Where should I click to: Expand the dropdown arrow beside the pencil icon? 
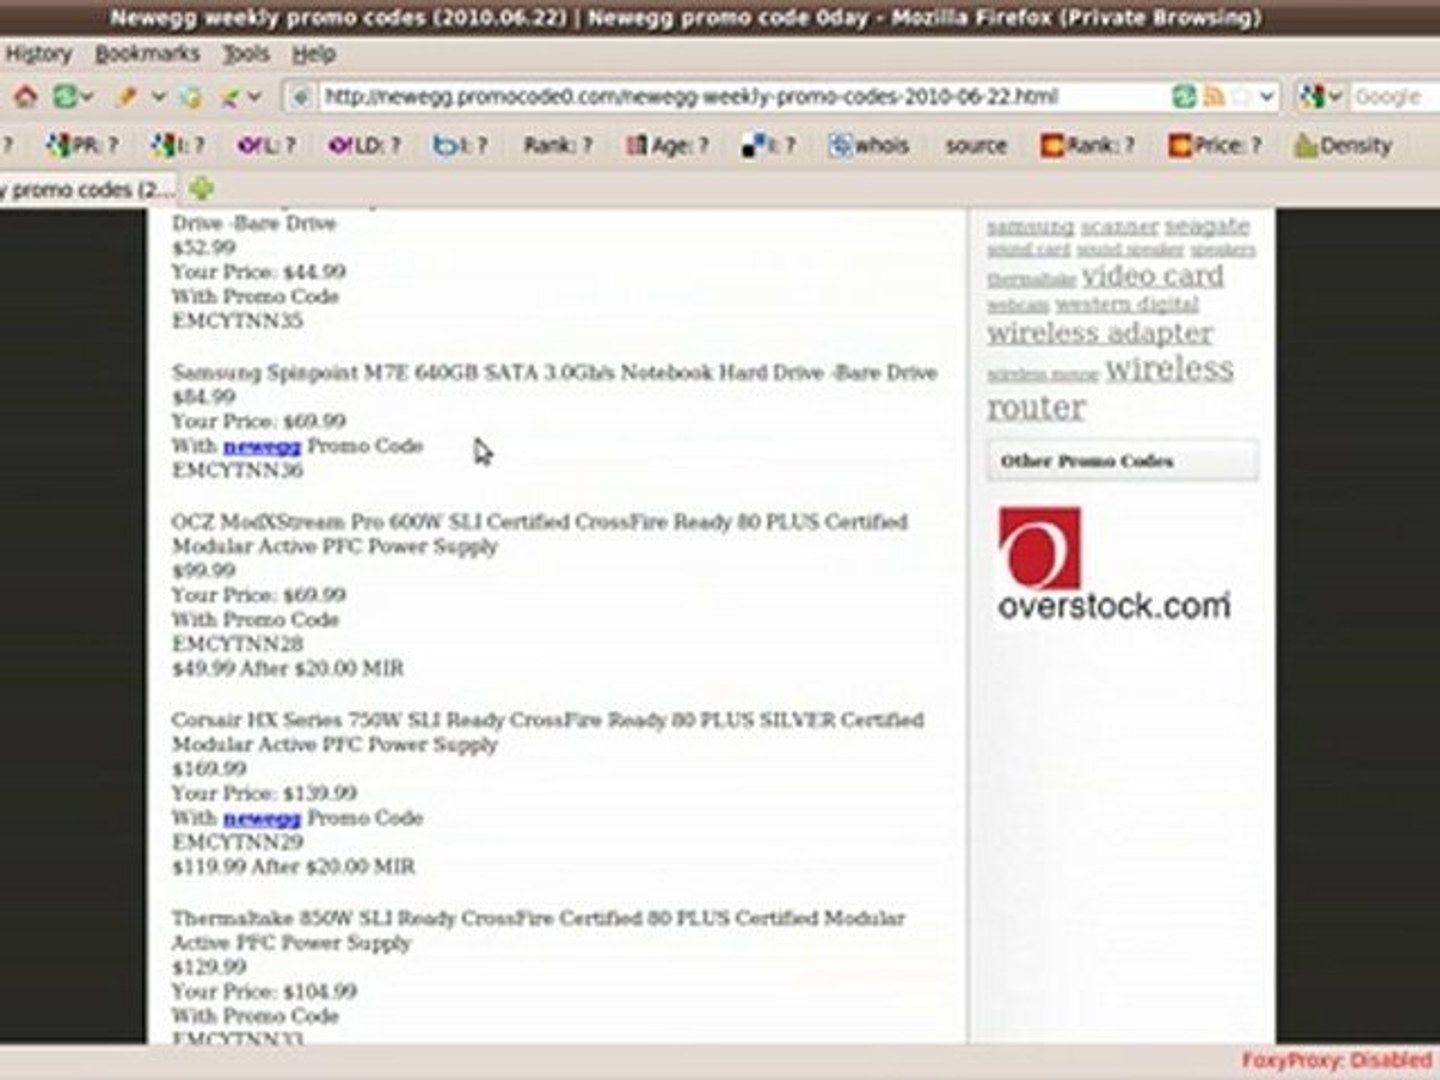click(158, 97)
